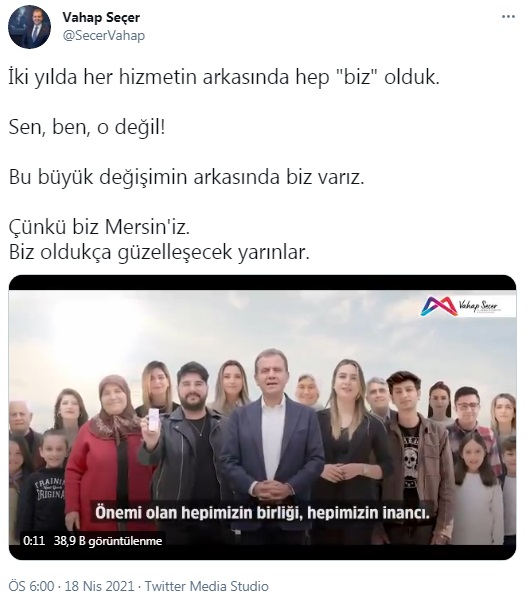Click the 0:11 video duration badge
This screenshot has height=596, width=530.
(x=34, y=541)
